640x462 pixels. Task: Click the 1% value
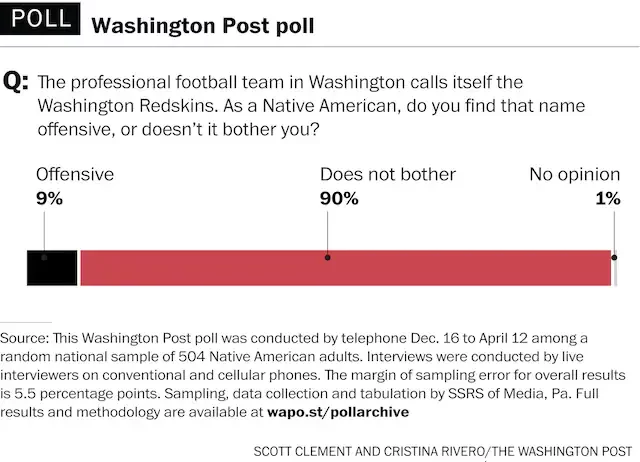tap(607, 198)
